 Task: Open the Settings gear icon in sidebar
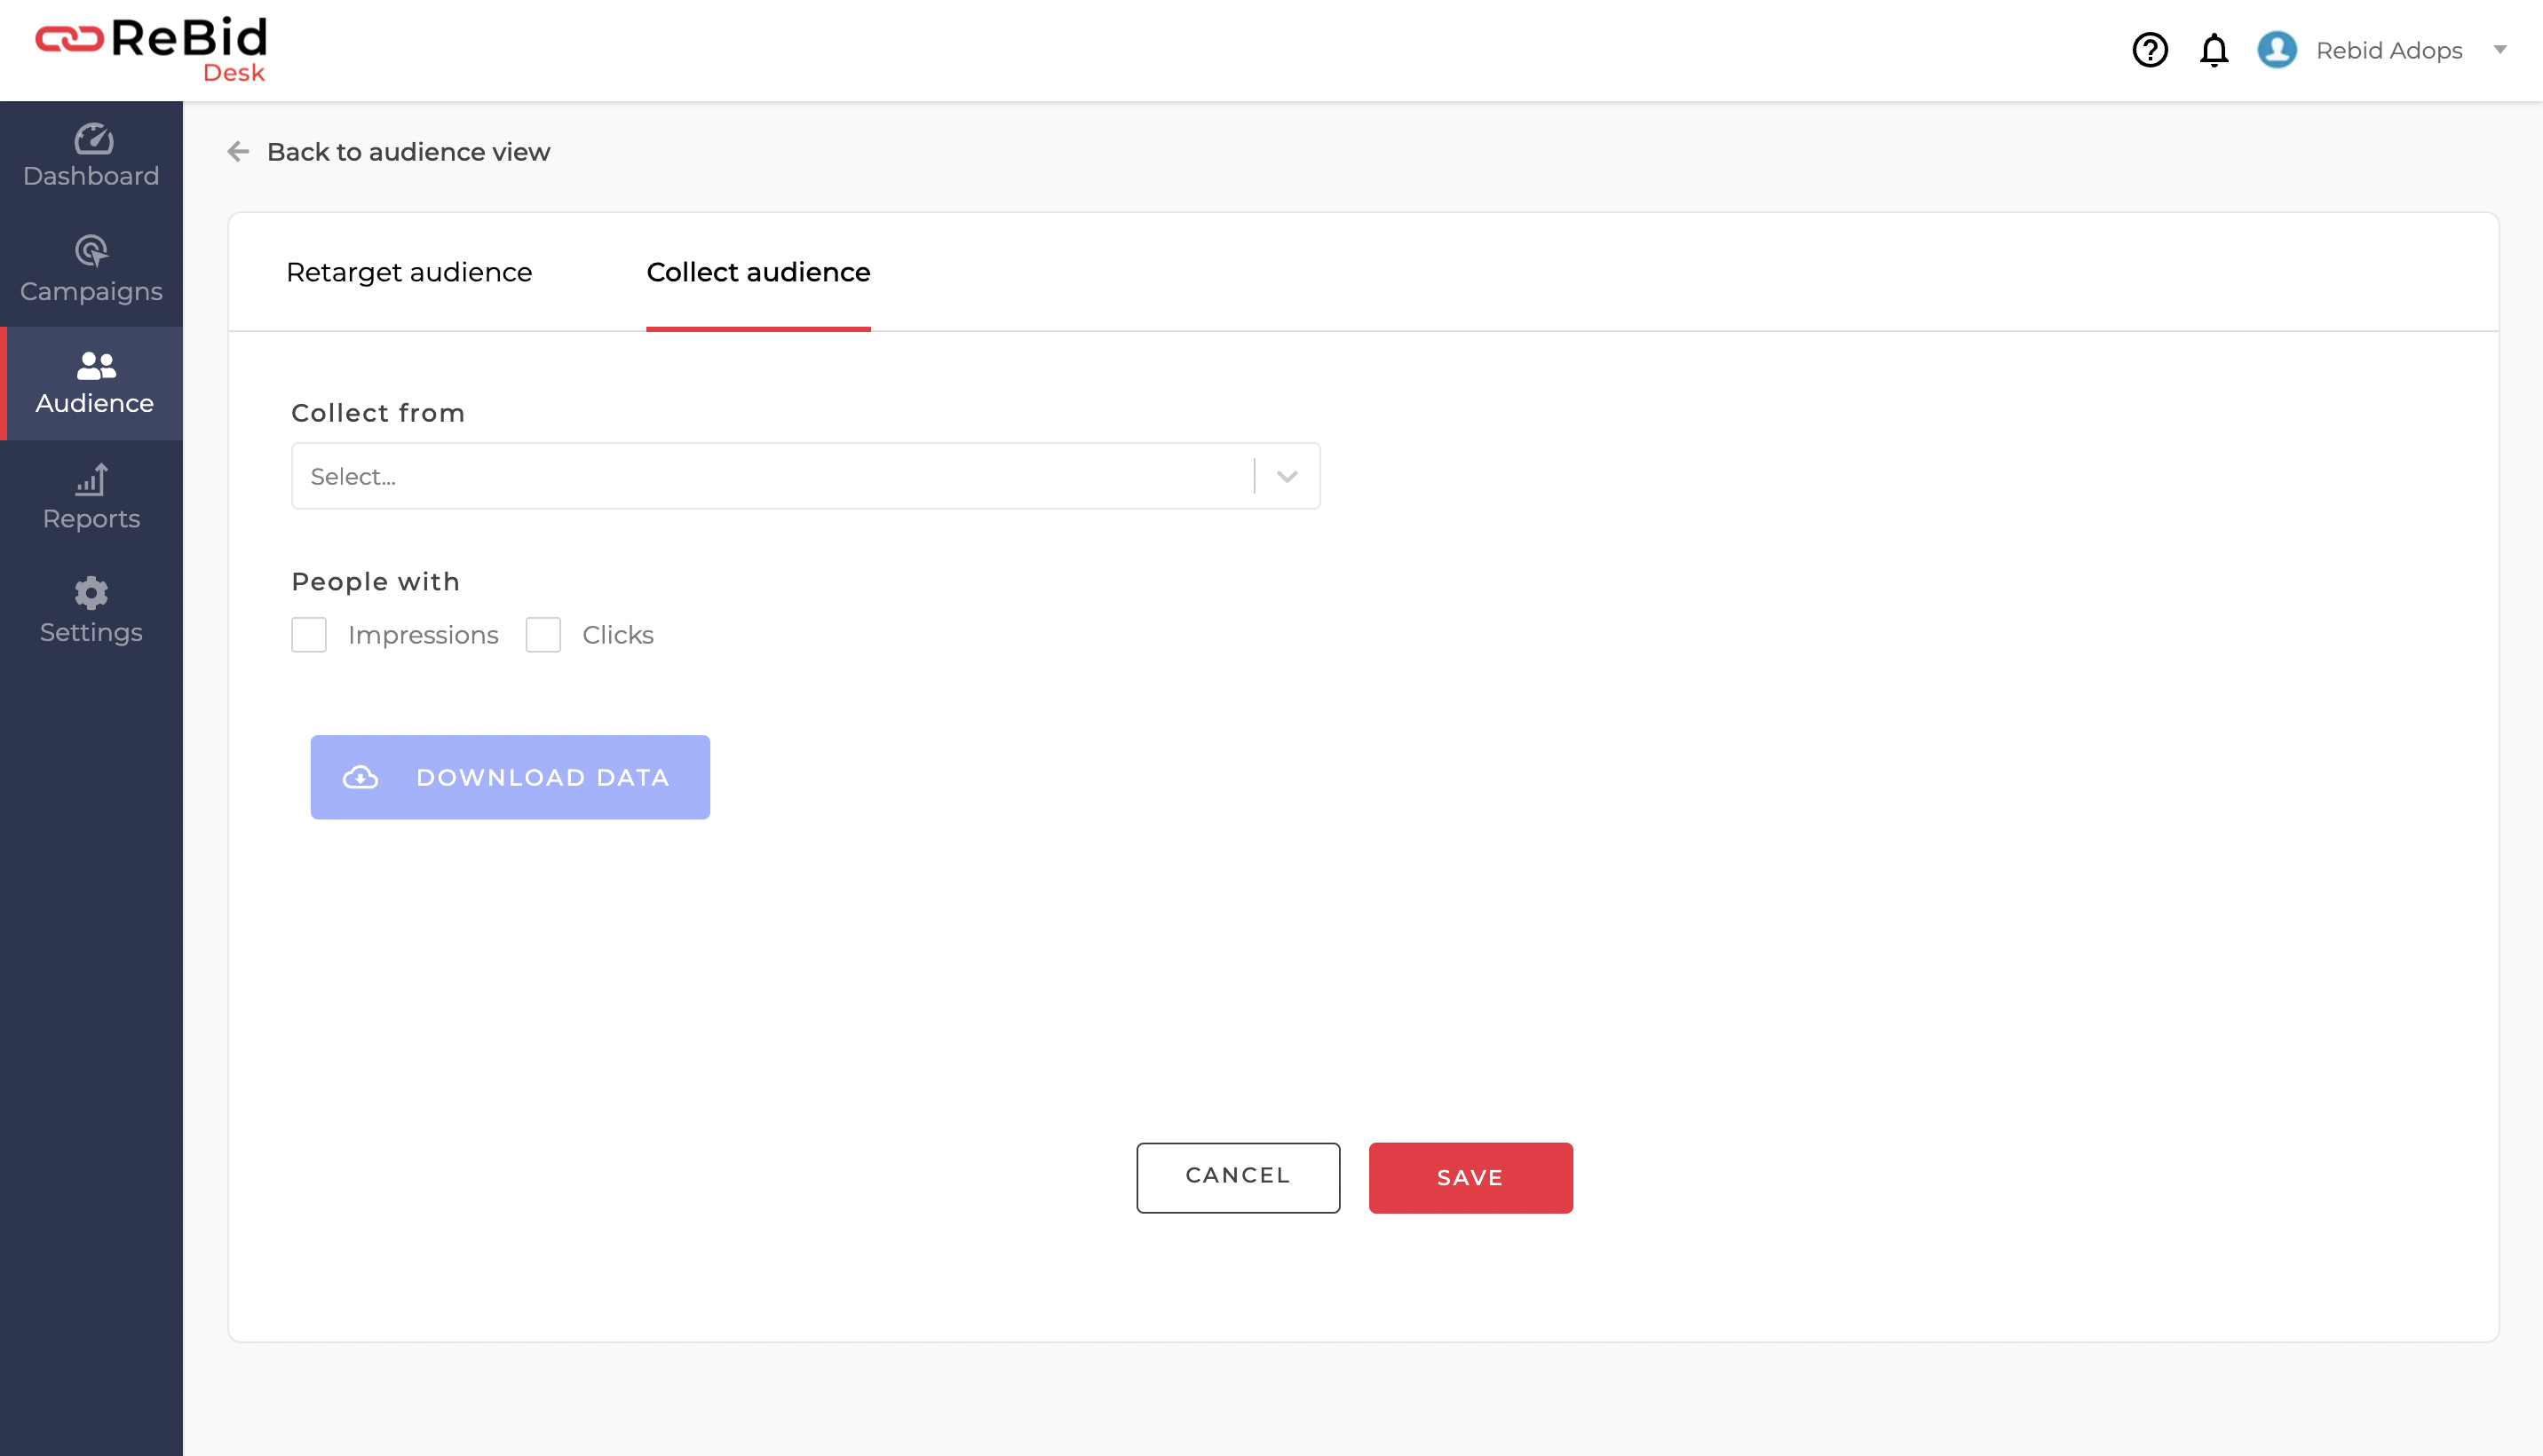coord(92,593)
